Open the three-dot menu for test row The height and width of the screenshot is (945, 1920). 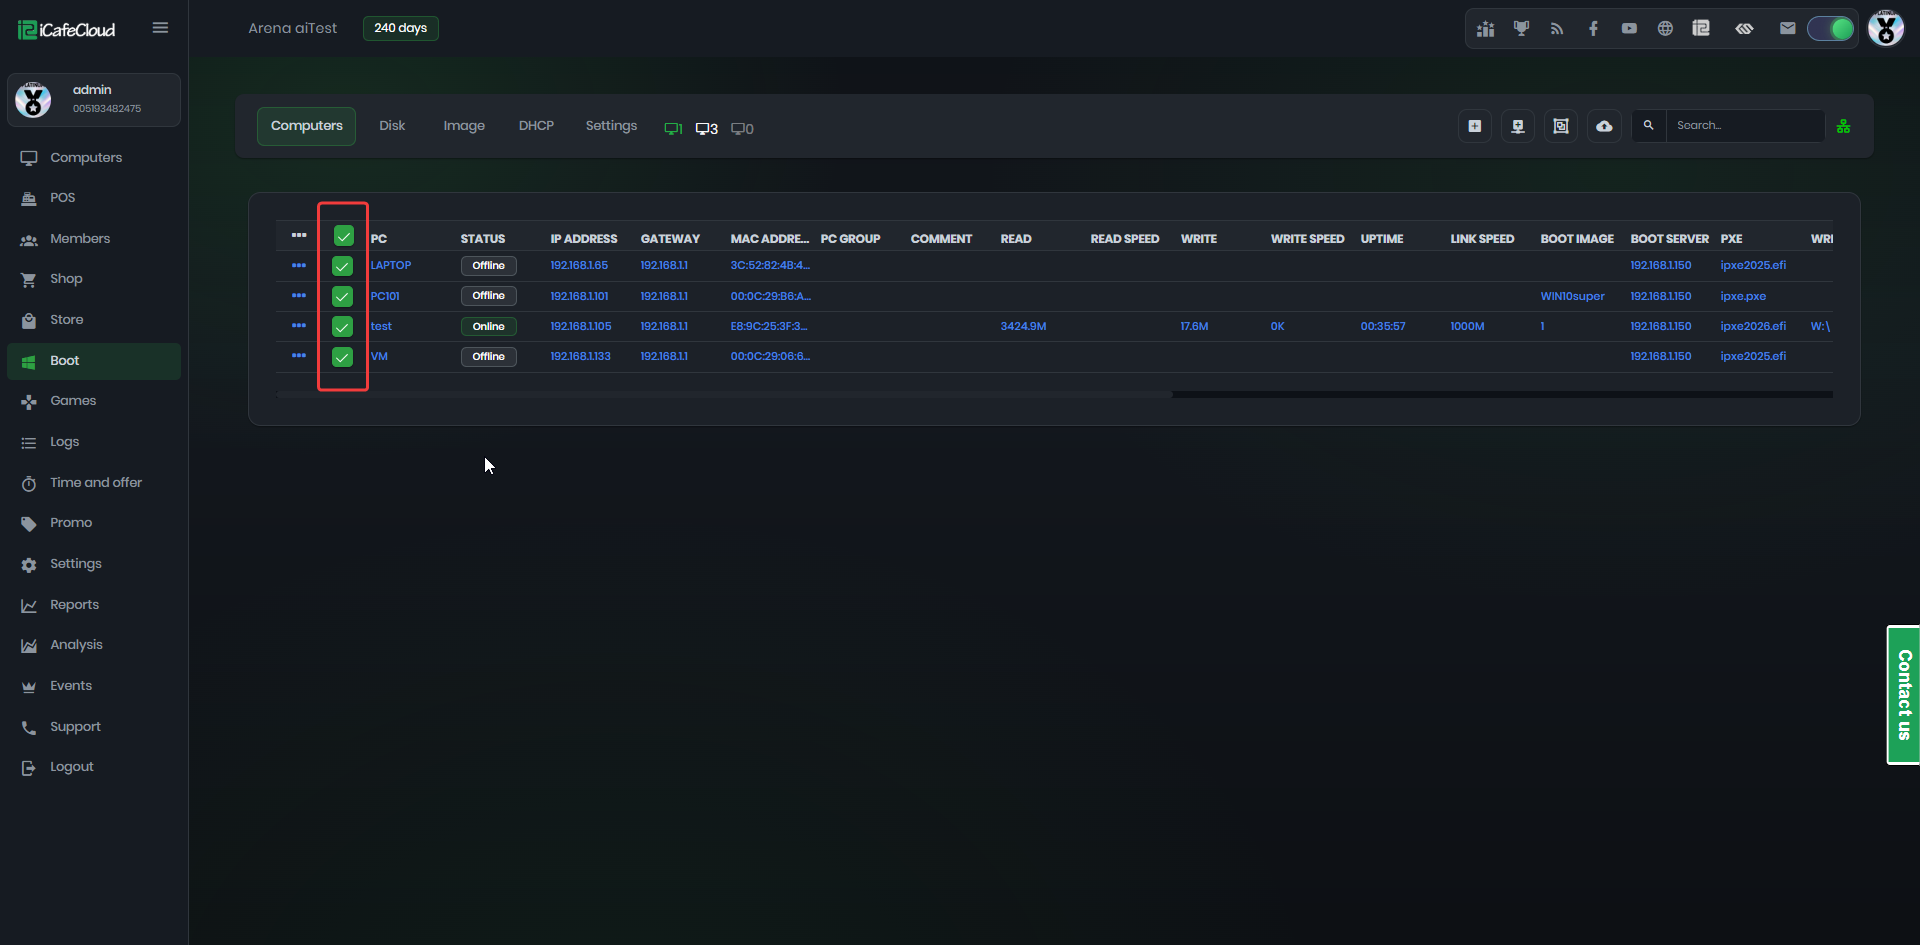298,326
